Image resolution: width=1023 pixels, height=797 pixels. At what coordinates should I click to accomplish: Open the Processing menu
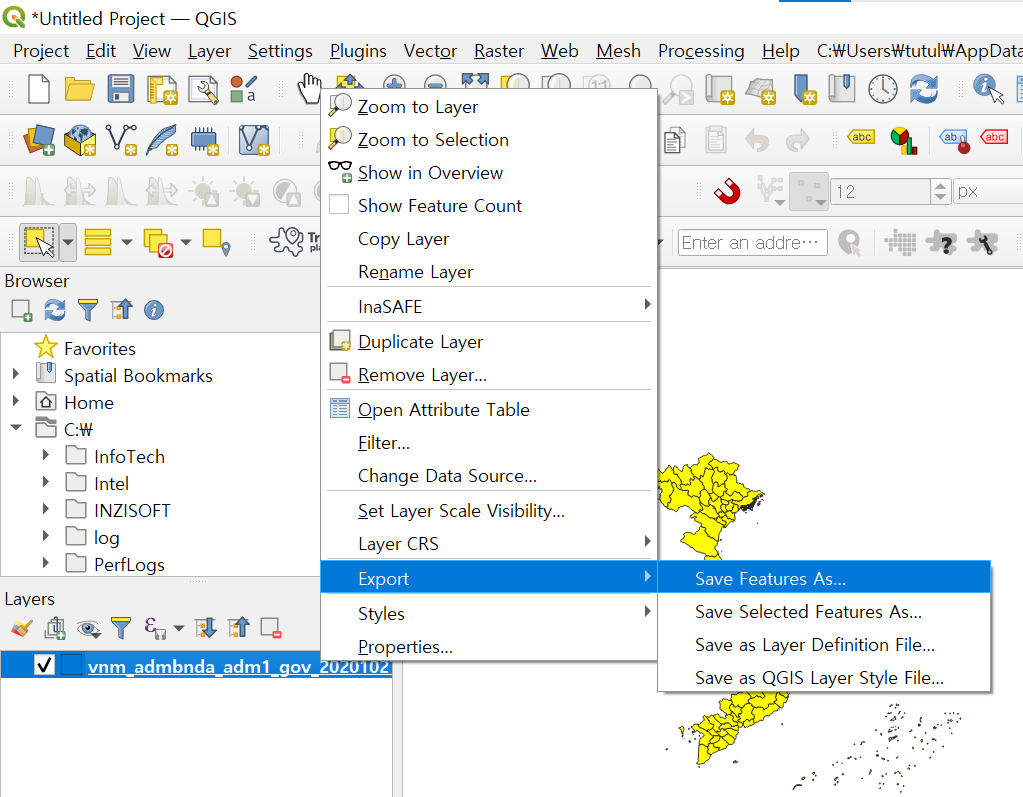click(701, 51)
